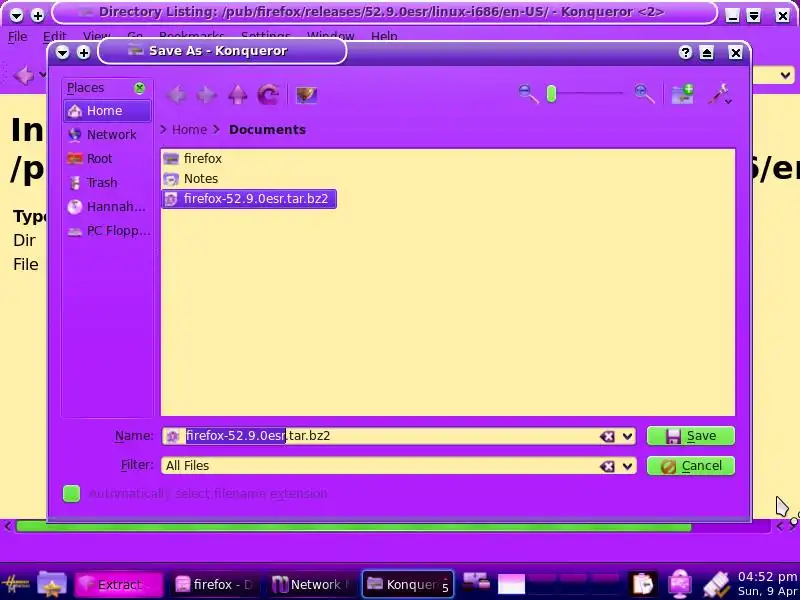800x600 pixels.
Task: Select the firefox-52.9.0esr.tar.bz2 file
Action: [249, 198]
